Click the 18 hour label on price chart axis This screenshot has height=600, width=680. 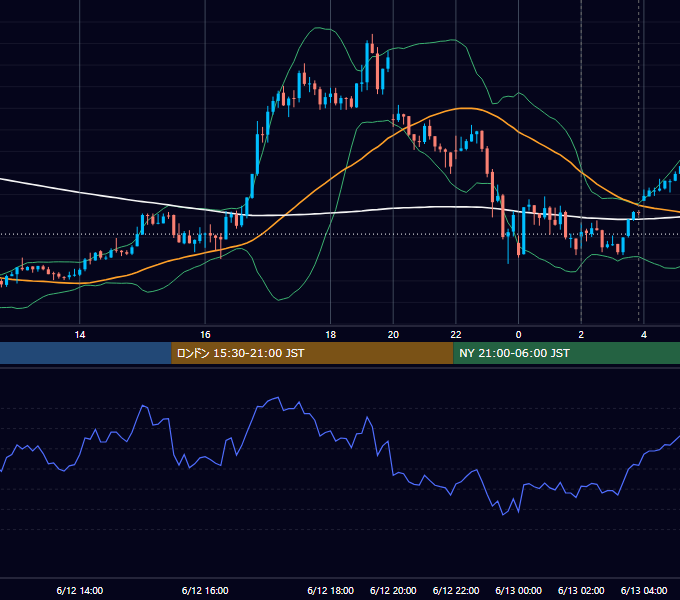[330, 335]
